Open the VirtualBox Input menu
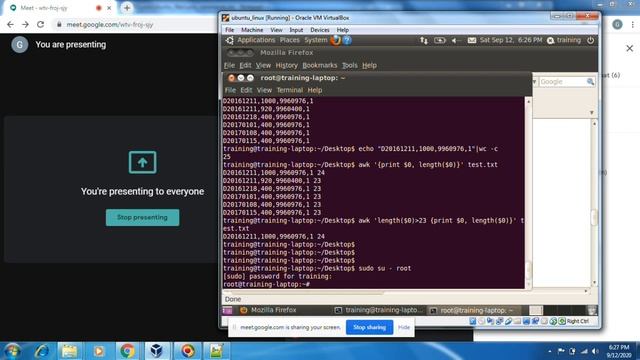 [x=296, y=30]
